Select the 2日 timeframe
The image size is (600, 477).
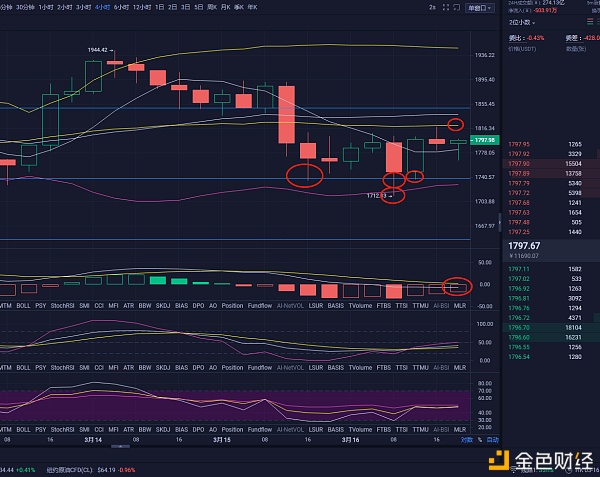pos(173,7)
